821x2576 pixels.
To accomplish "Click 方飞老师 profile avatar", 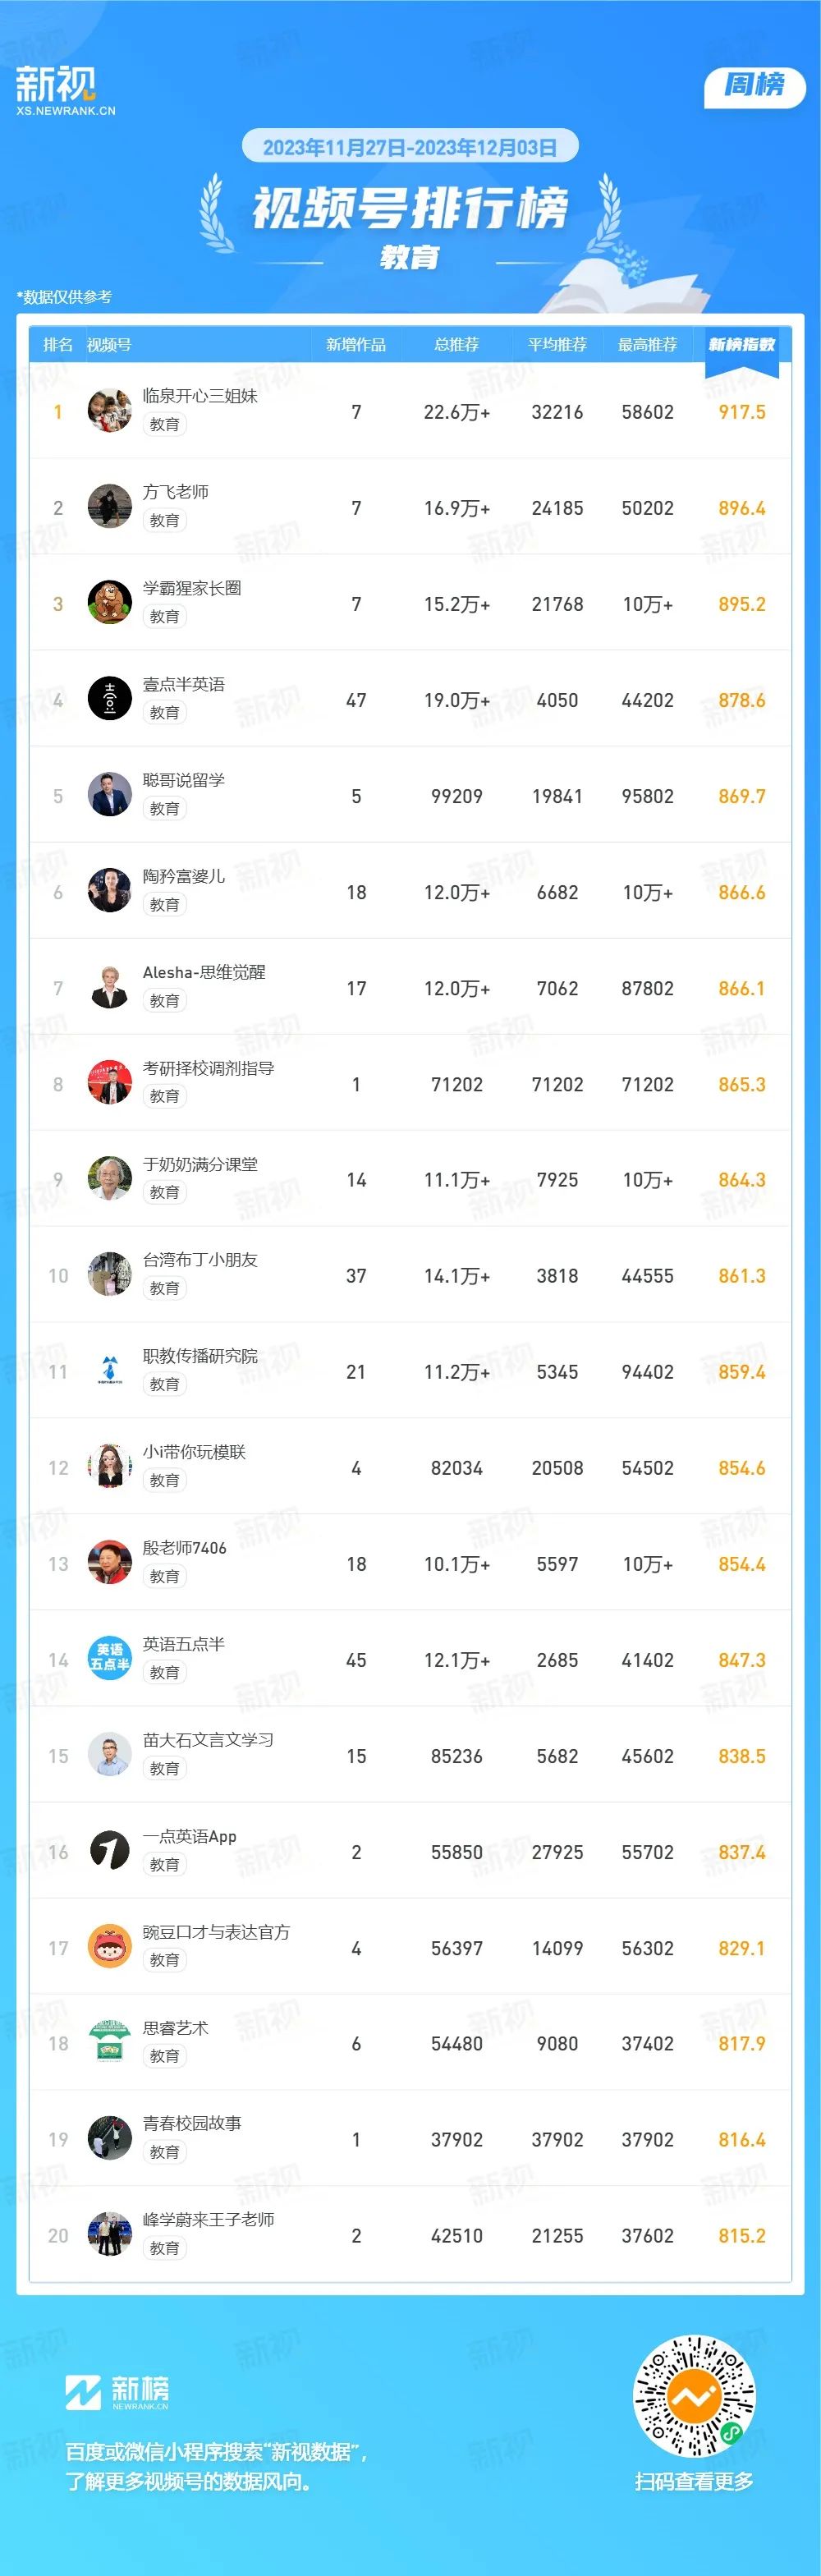I will [110, 507].
